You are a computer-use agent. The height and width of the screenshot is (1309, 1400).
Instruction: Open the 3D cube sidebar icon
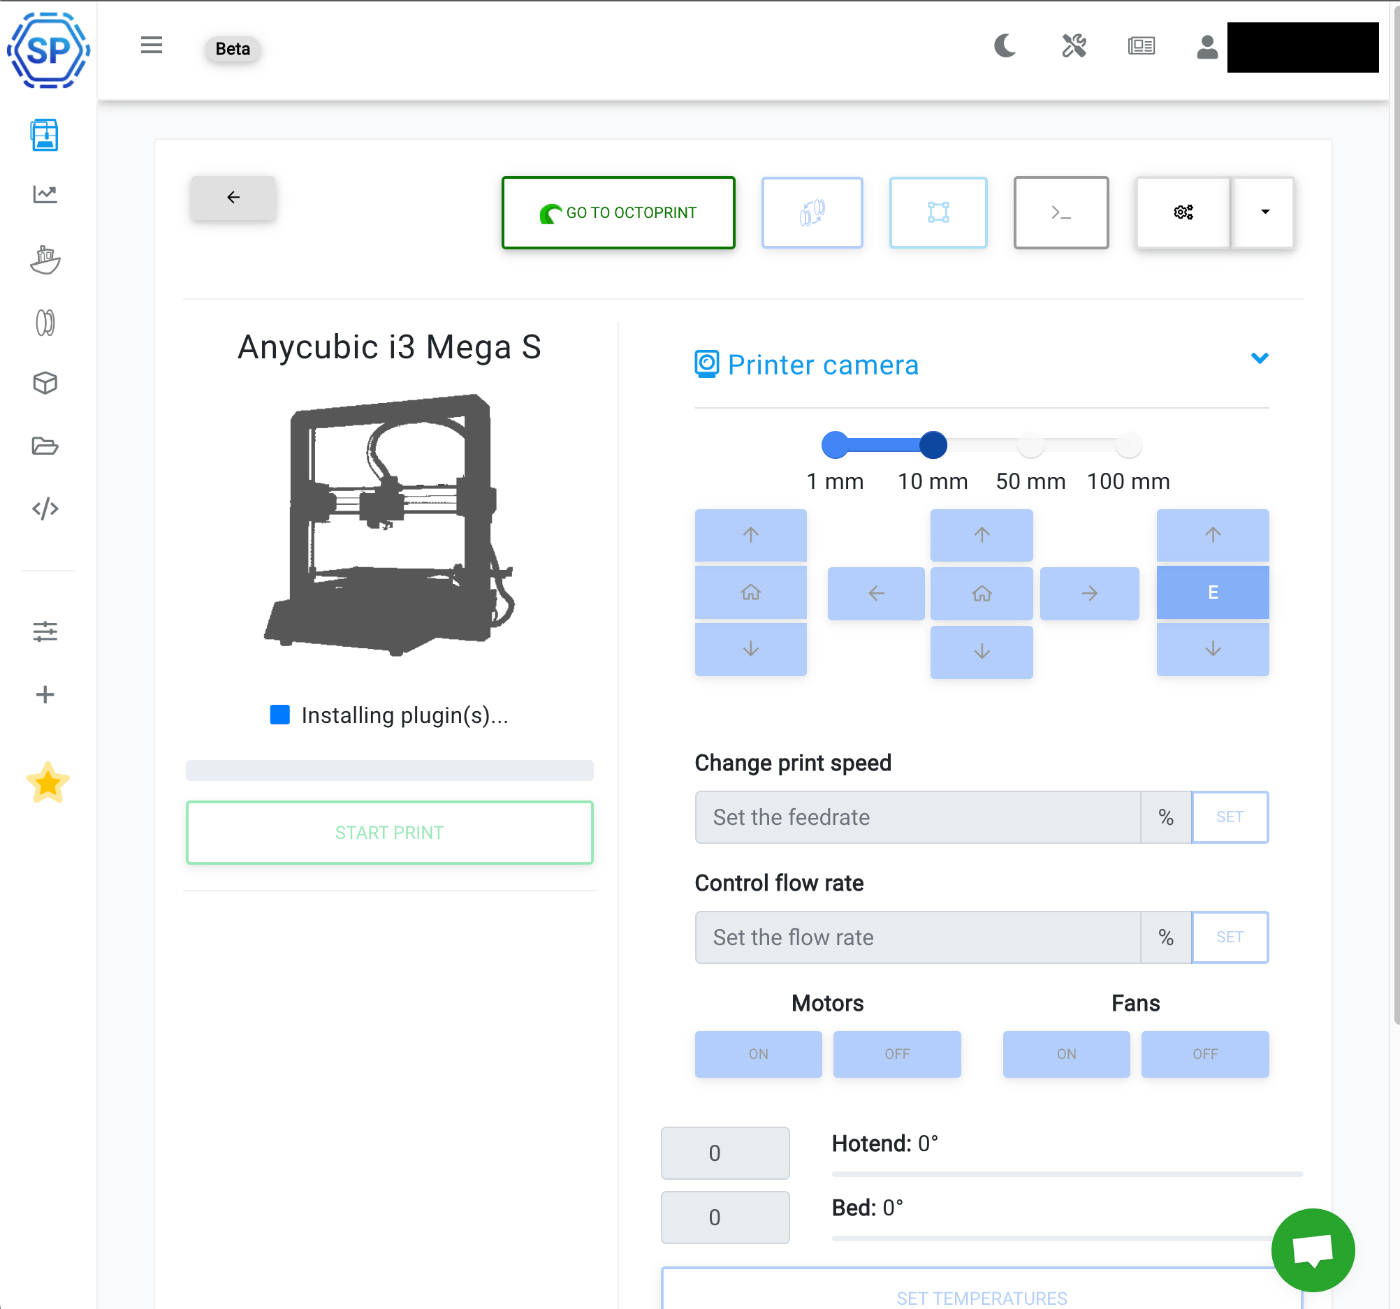pos(45,383)
